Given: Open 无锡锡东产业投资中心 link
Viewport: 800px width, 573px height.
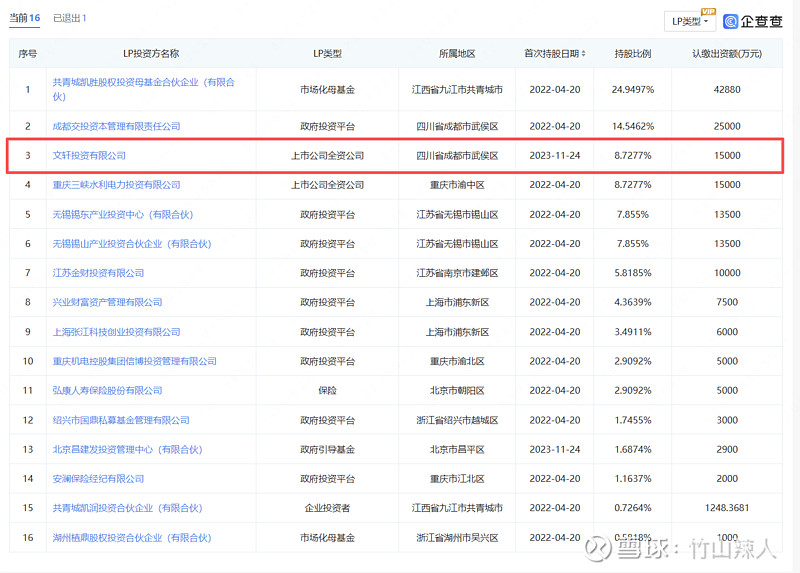Looking at the screenshot, I should coord(122,215).
